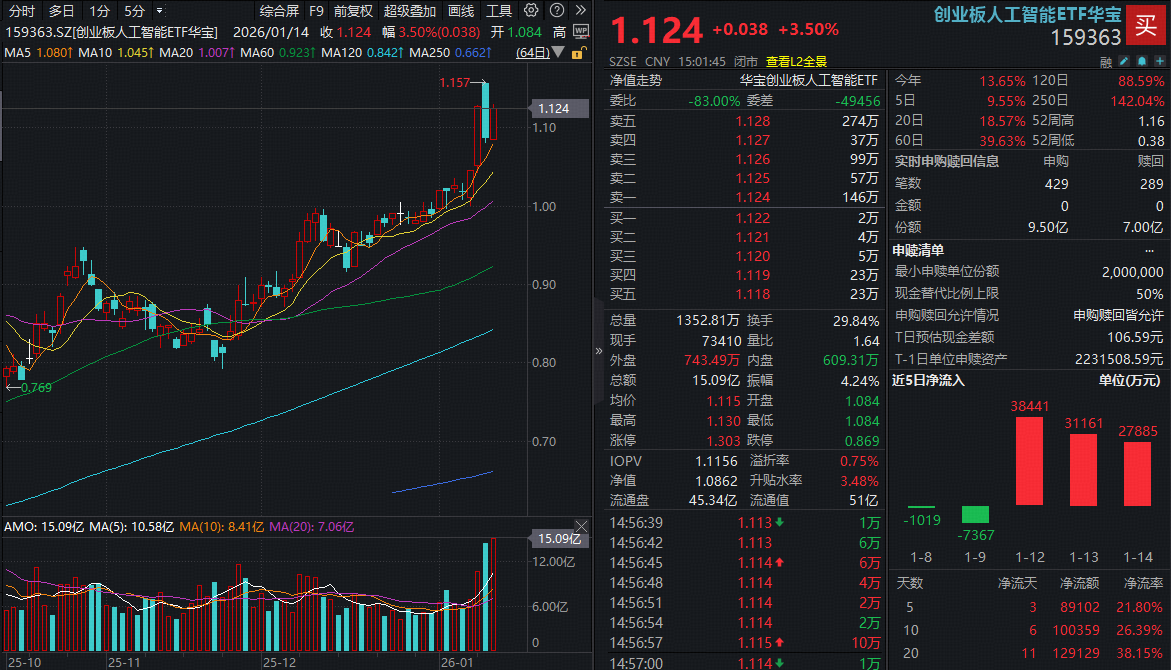Select the 融 margin icon
Image resolution: width=1171 pixels, height=670 pixels.
point(1106,61)
